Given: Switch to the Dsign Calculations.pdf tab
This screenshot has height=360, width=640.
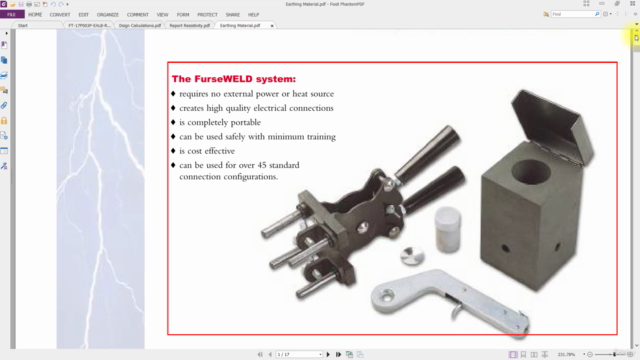Looking at the screenshot, I should click(140, 25).
